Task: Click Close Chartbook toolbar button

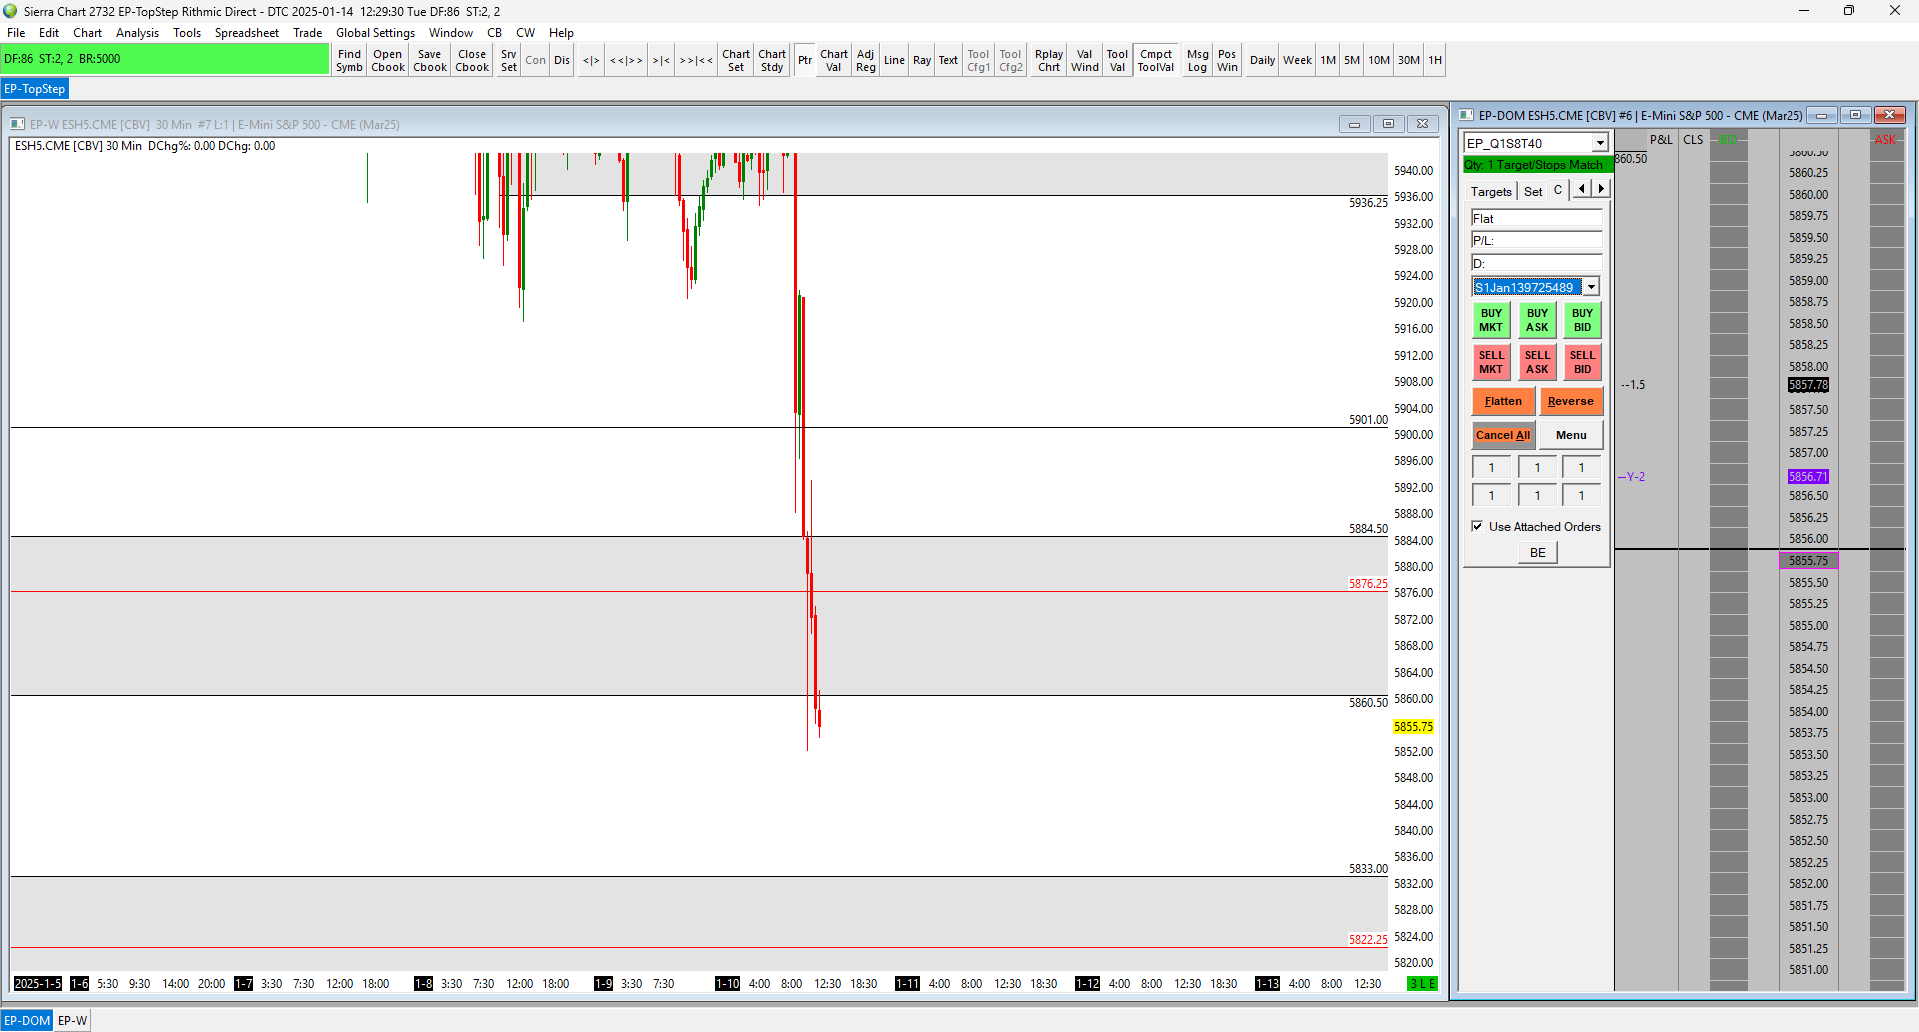Action: [x=472, y=60]
